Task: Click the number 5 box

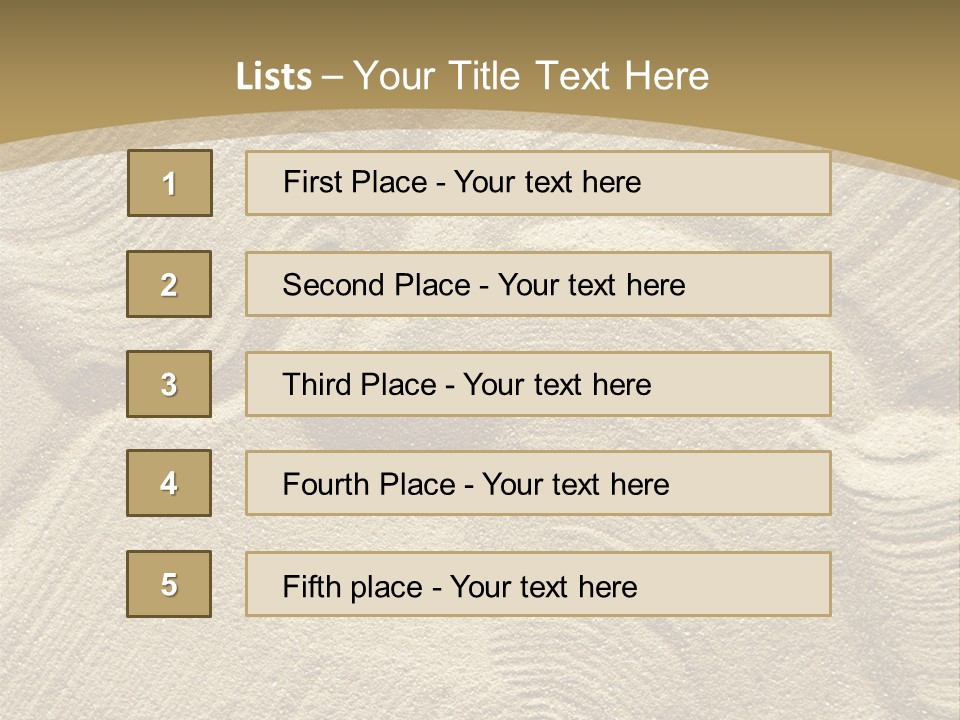Action: (x=169, y=584)
